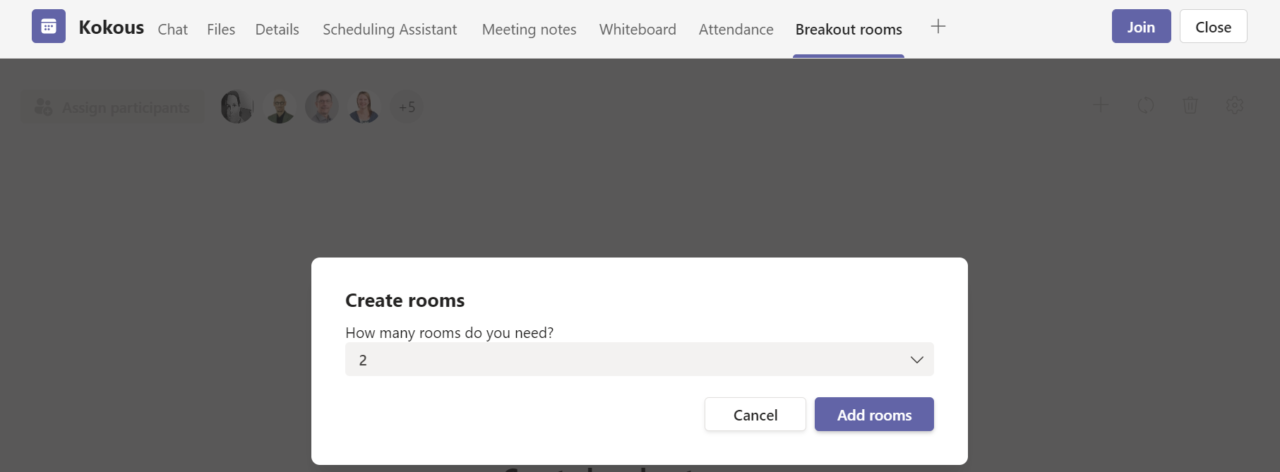Switch to the Chat tab
1280x472 pixels.
coord(173,29)
